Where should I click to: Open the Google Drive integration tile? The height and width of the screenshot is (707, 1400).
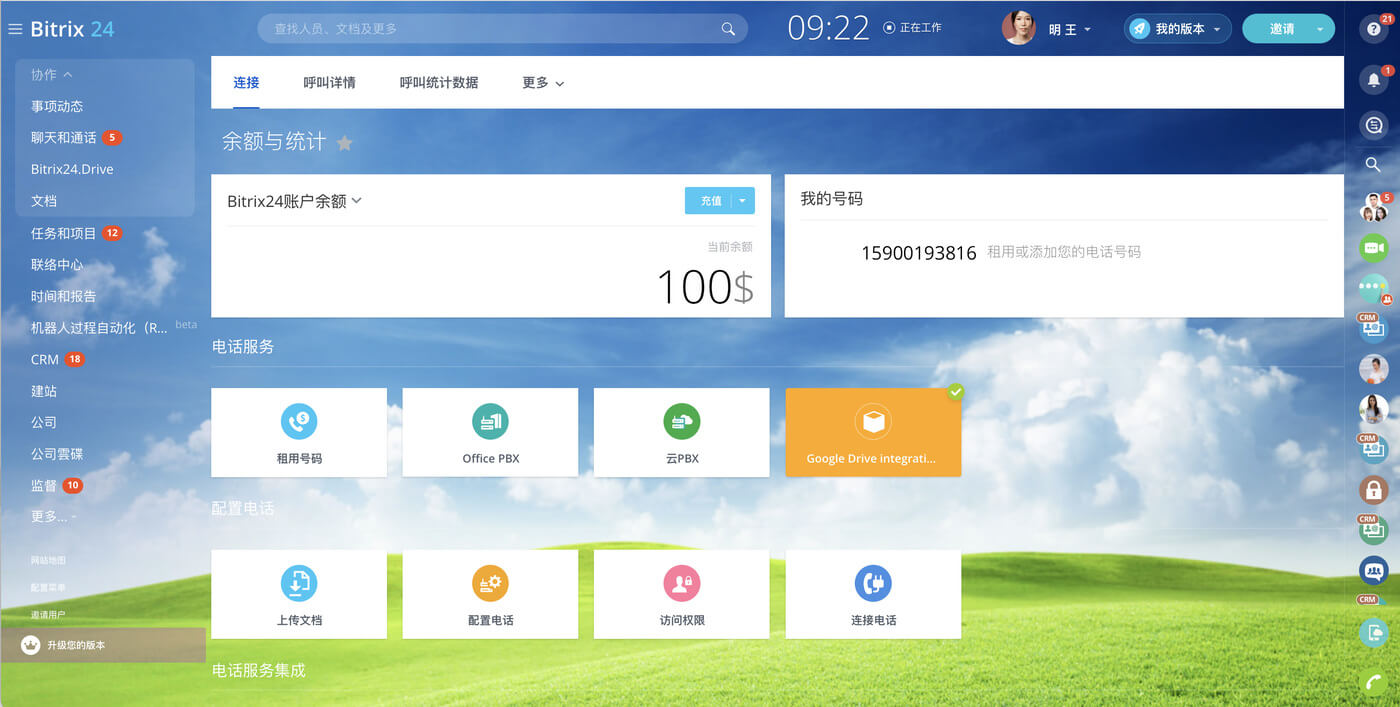point(873,432)
